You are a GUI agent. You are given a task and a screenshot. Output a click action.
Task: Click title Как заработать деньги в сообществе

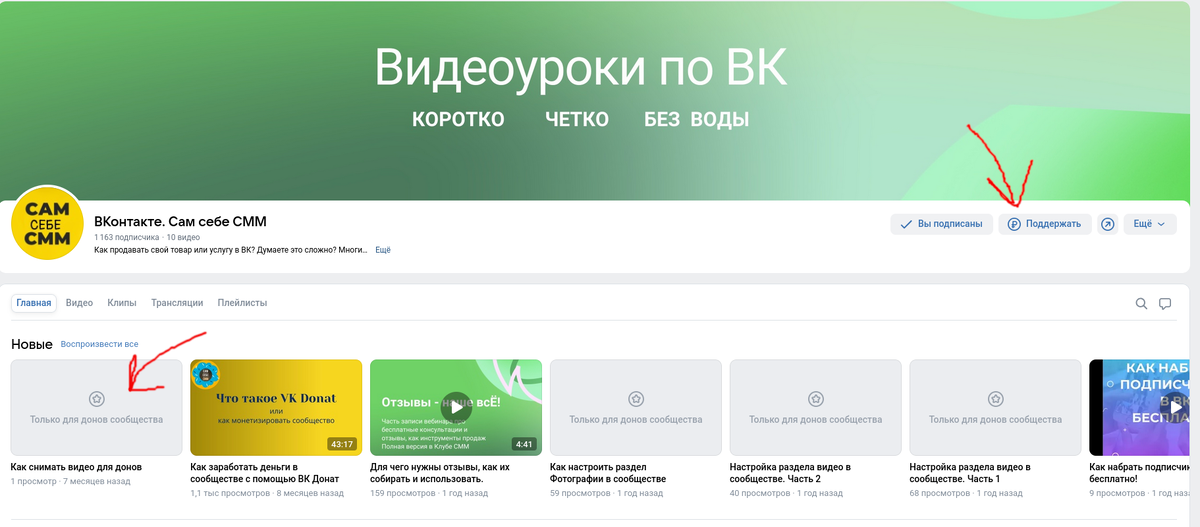coord(265,473)
